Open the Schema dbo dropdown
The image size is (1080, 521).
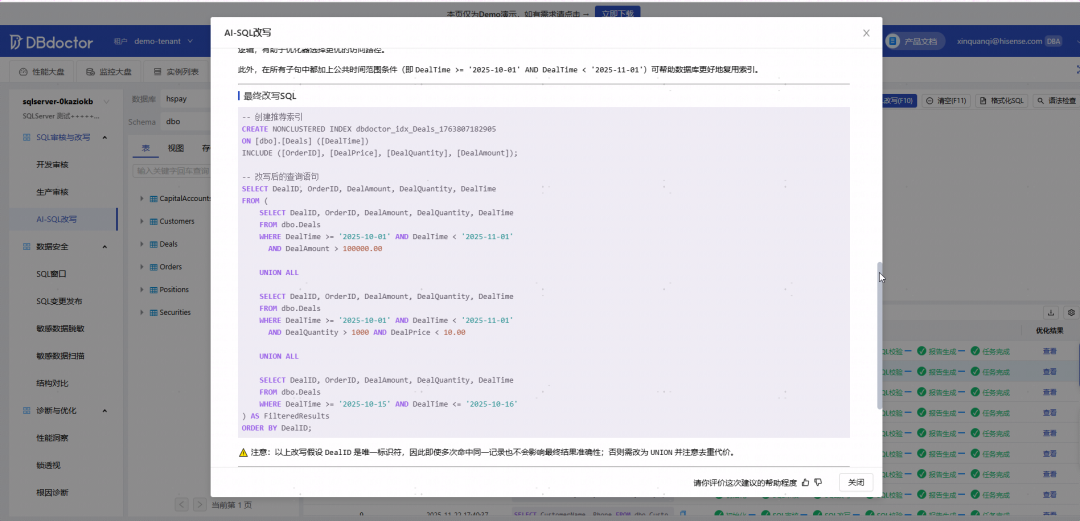point(186,121)
